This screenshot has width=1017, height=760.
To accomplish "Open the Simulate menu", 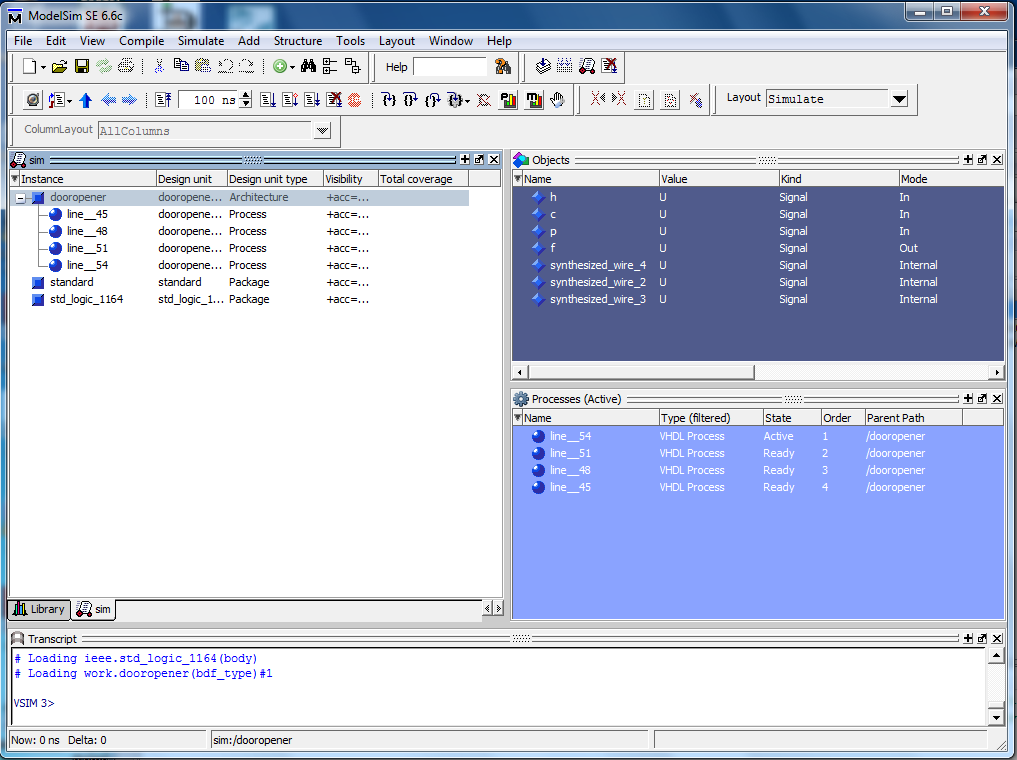I will coord(201,41).
